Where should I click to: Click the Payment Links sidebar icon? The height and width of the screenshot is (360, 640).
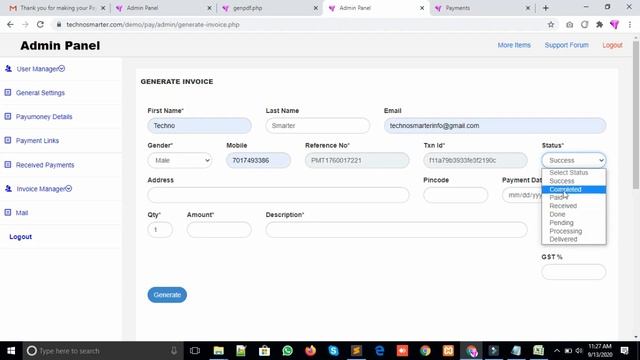pyautogui.click(x=8, y=140)
